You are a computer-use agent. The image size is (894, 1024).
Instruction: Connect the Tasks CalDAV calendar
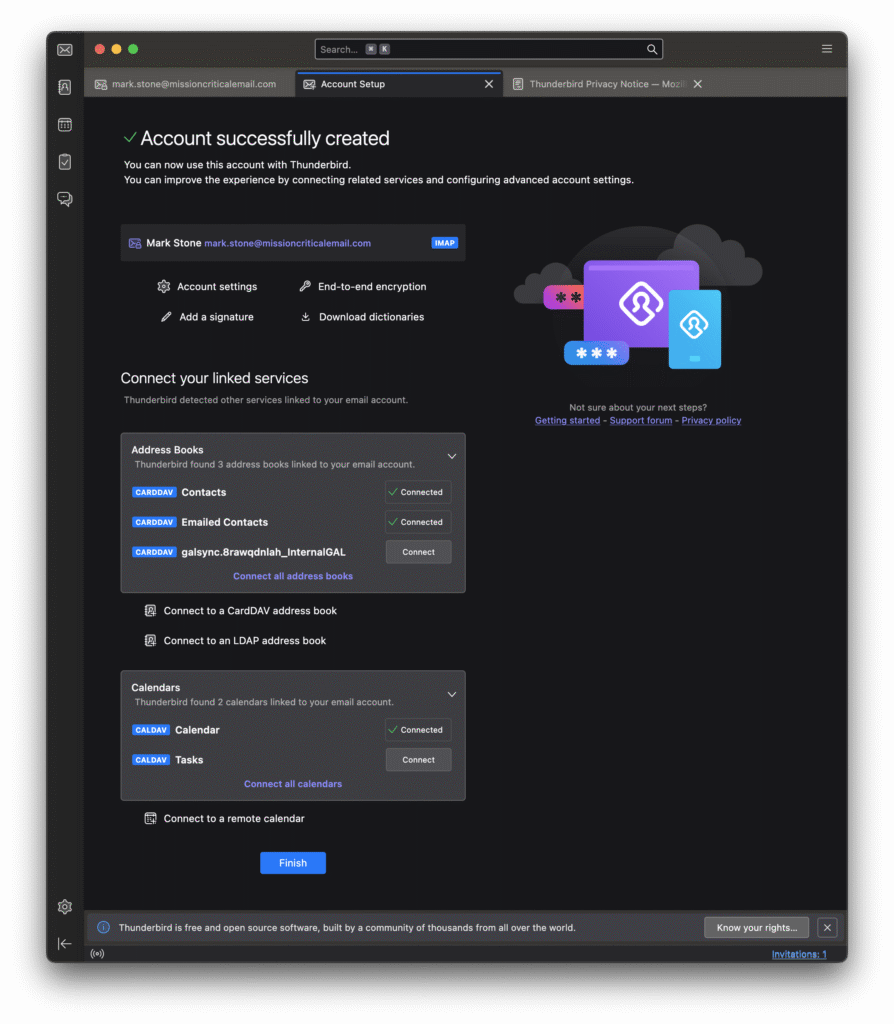pyautogui.click(x=418, y=760)
